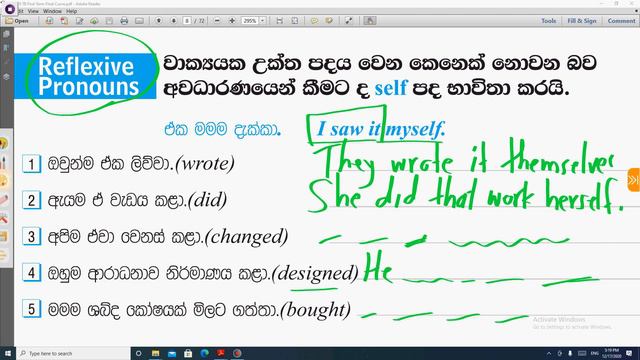The image size is (640, 360).
Task: Click the zoom percentage field
Action: pos(250,21)
